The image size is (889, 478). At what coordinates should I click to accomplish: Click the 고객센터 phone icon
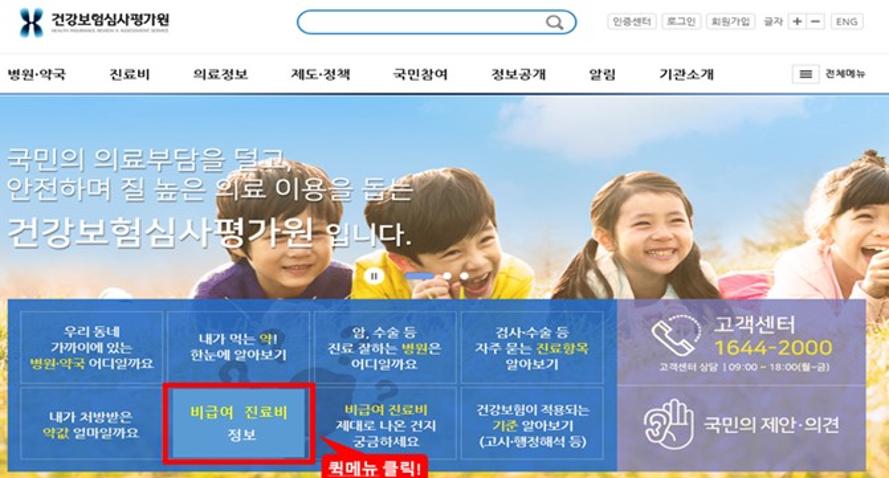pos(676,336)
